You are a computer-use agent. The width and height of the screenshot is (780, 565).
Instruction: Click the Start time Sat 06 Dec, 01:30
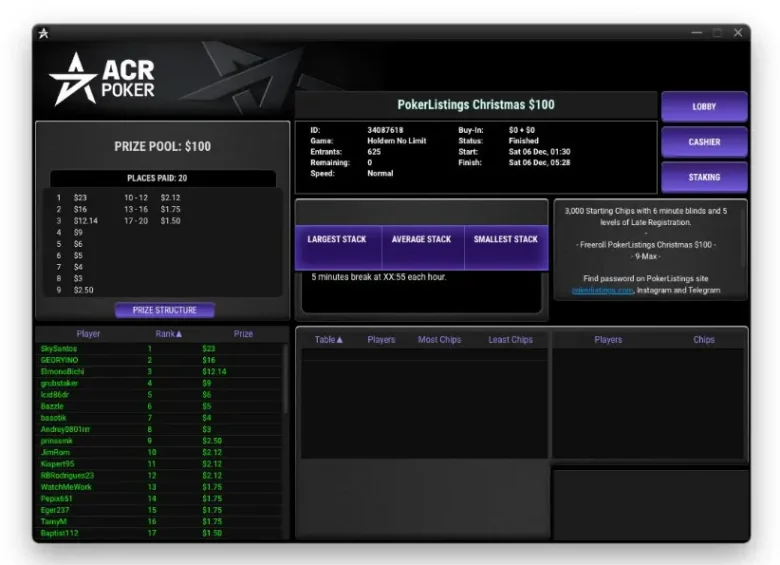pyautogui.click(x=539, y=152)
